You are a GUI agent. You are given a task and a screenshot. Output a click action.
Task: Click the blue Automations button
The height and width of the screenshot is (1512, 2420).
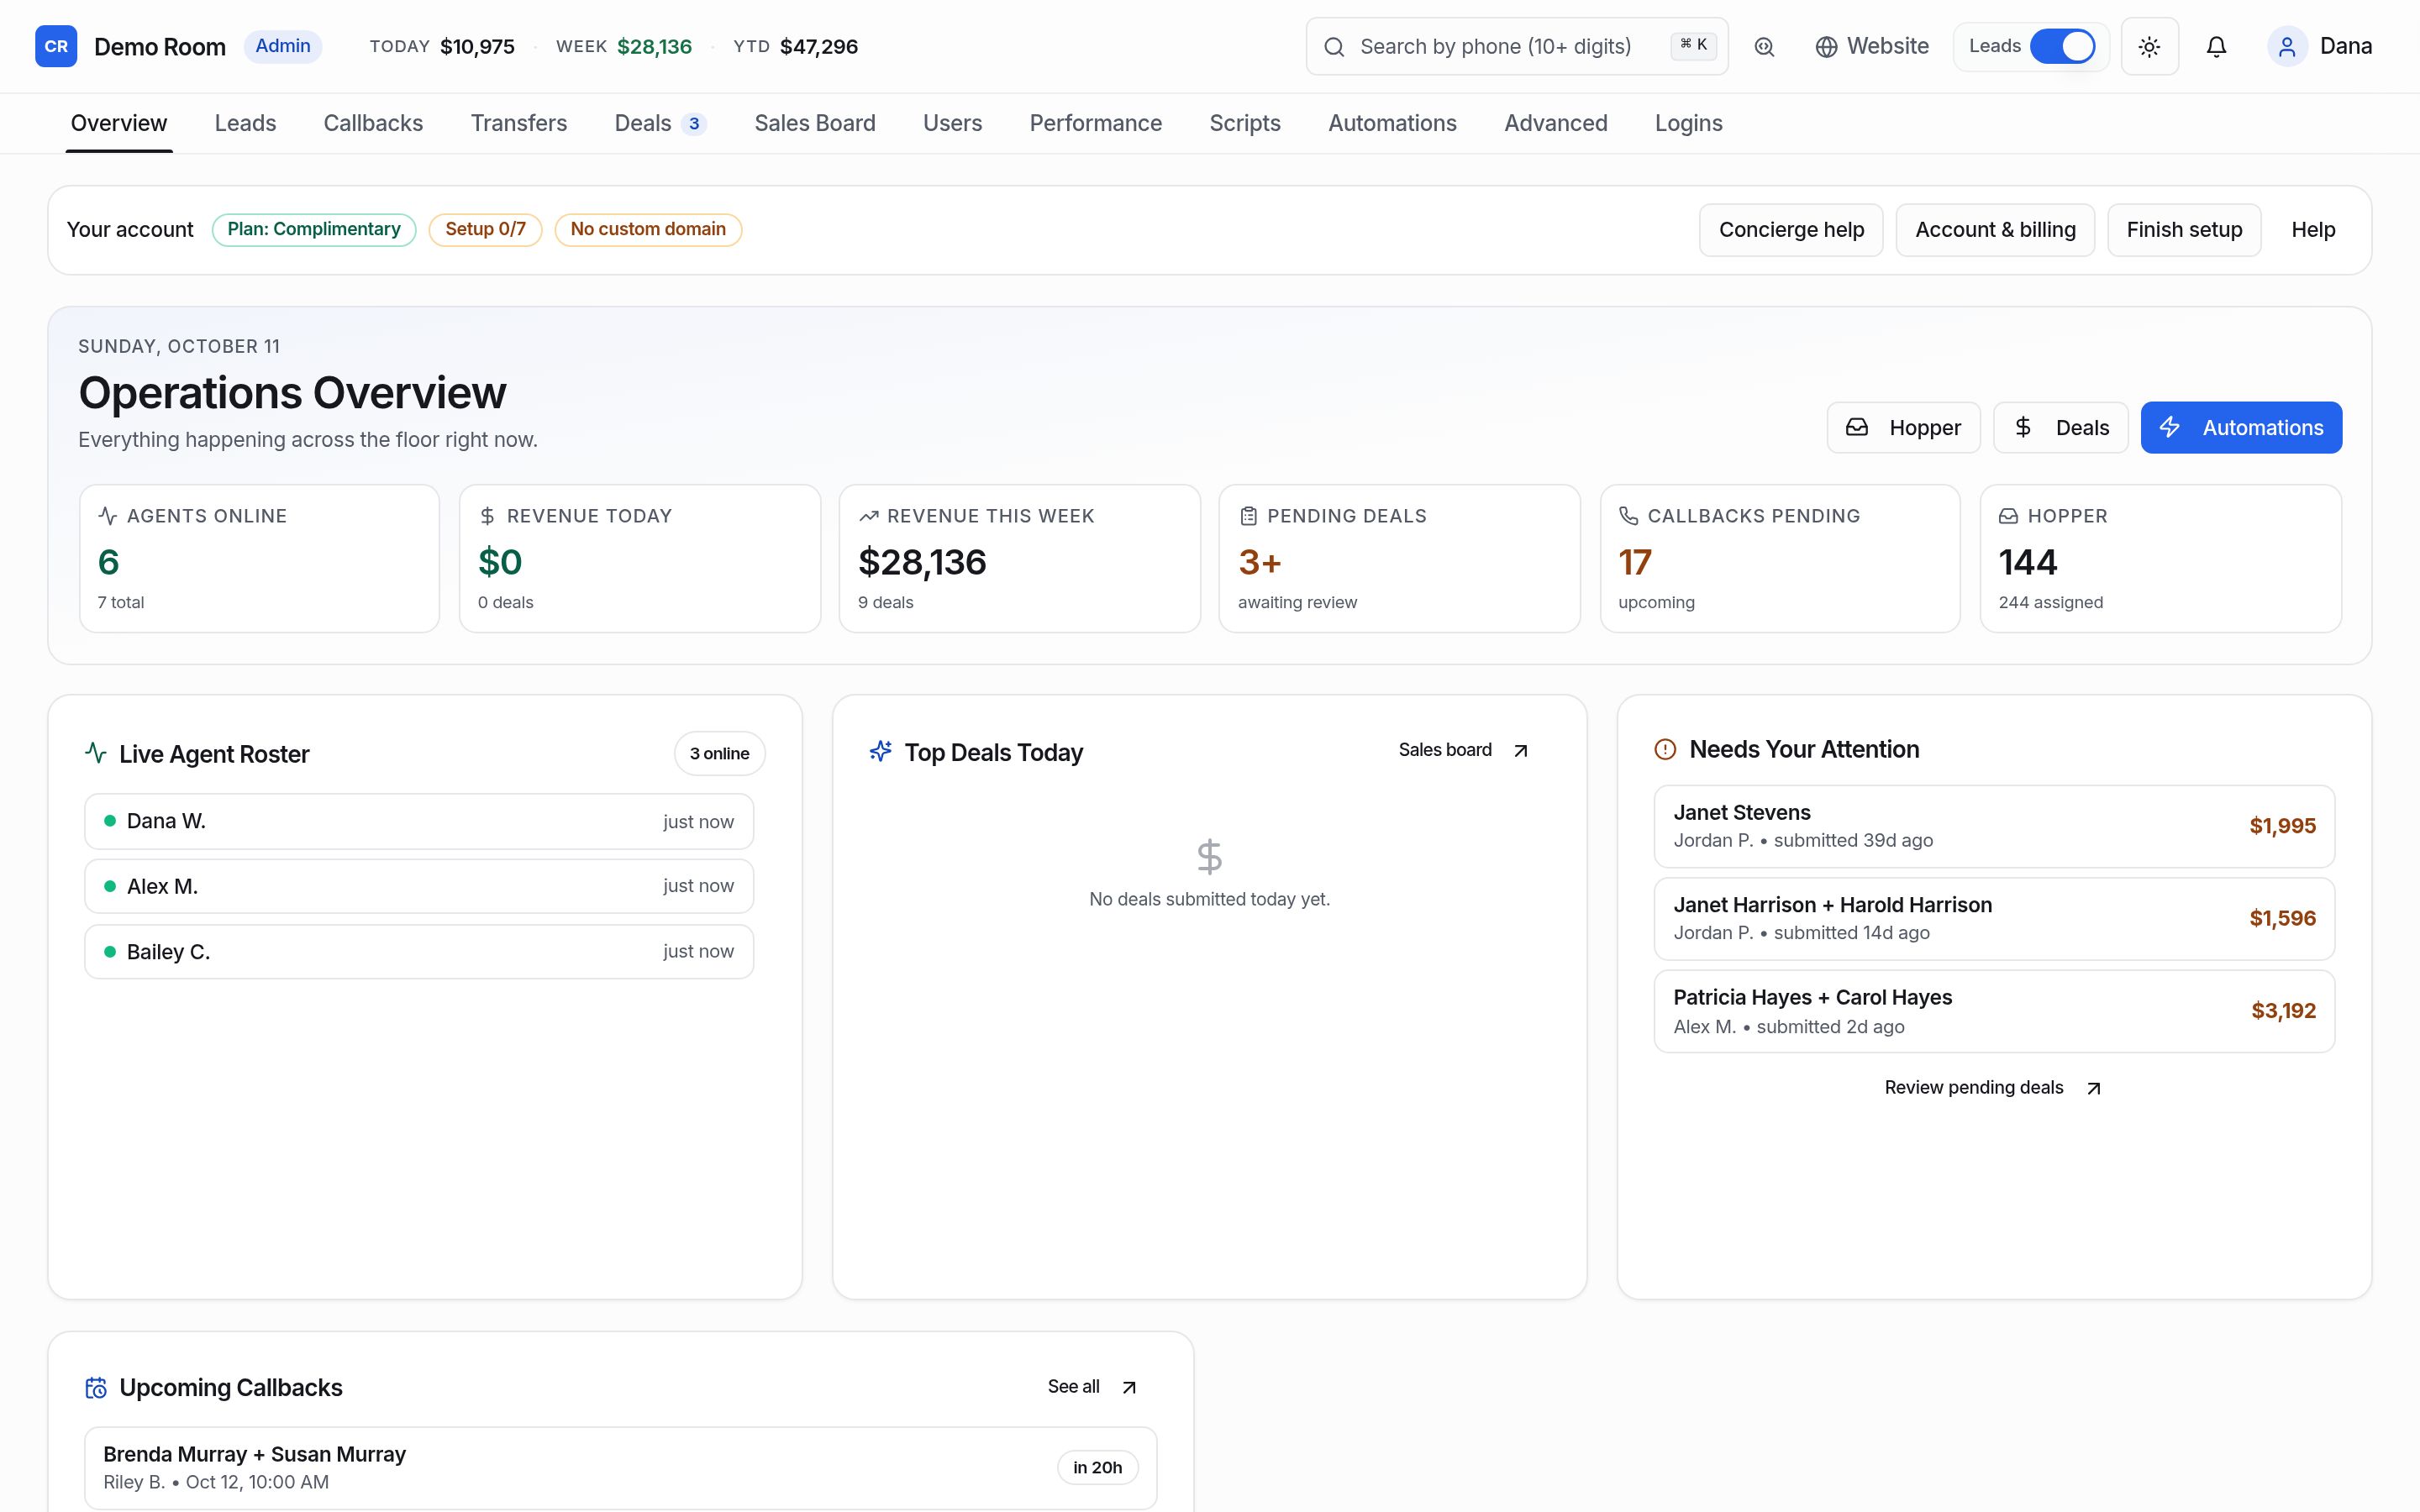tap(2241, 428)
